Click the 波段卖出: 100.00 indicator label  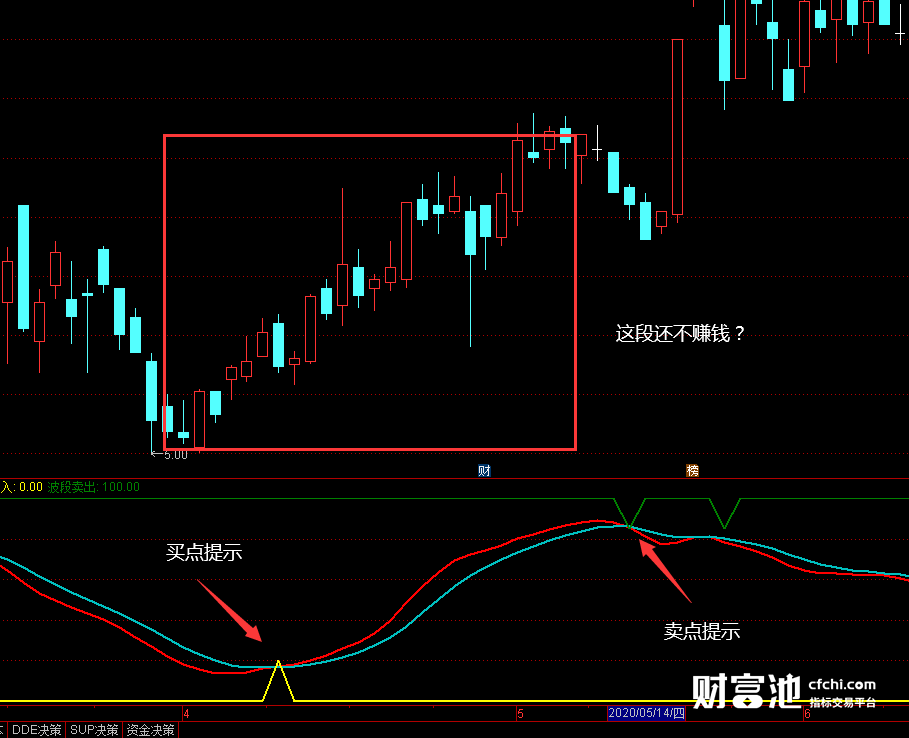[x=93, y=487]
